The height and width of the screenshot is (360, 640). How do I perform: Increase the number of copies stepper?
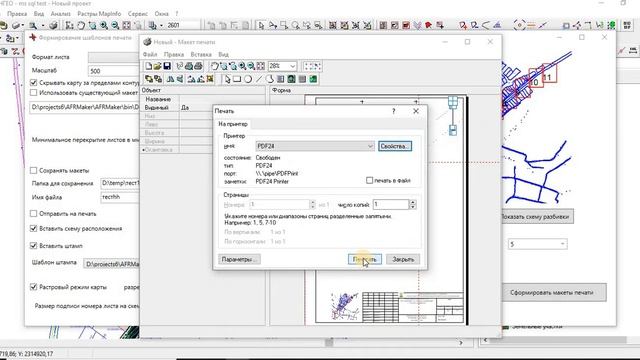coord(413,202)
